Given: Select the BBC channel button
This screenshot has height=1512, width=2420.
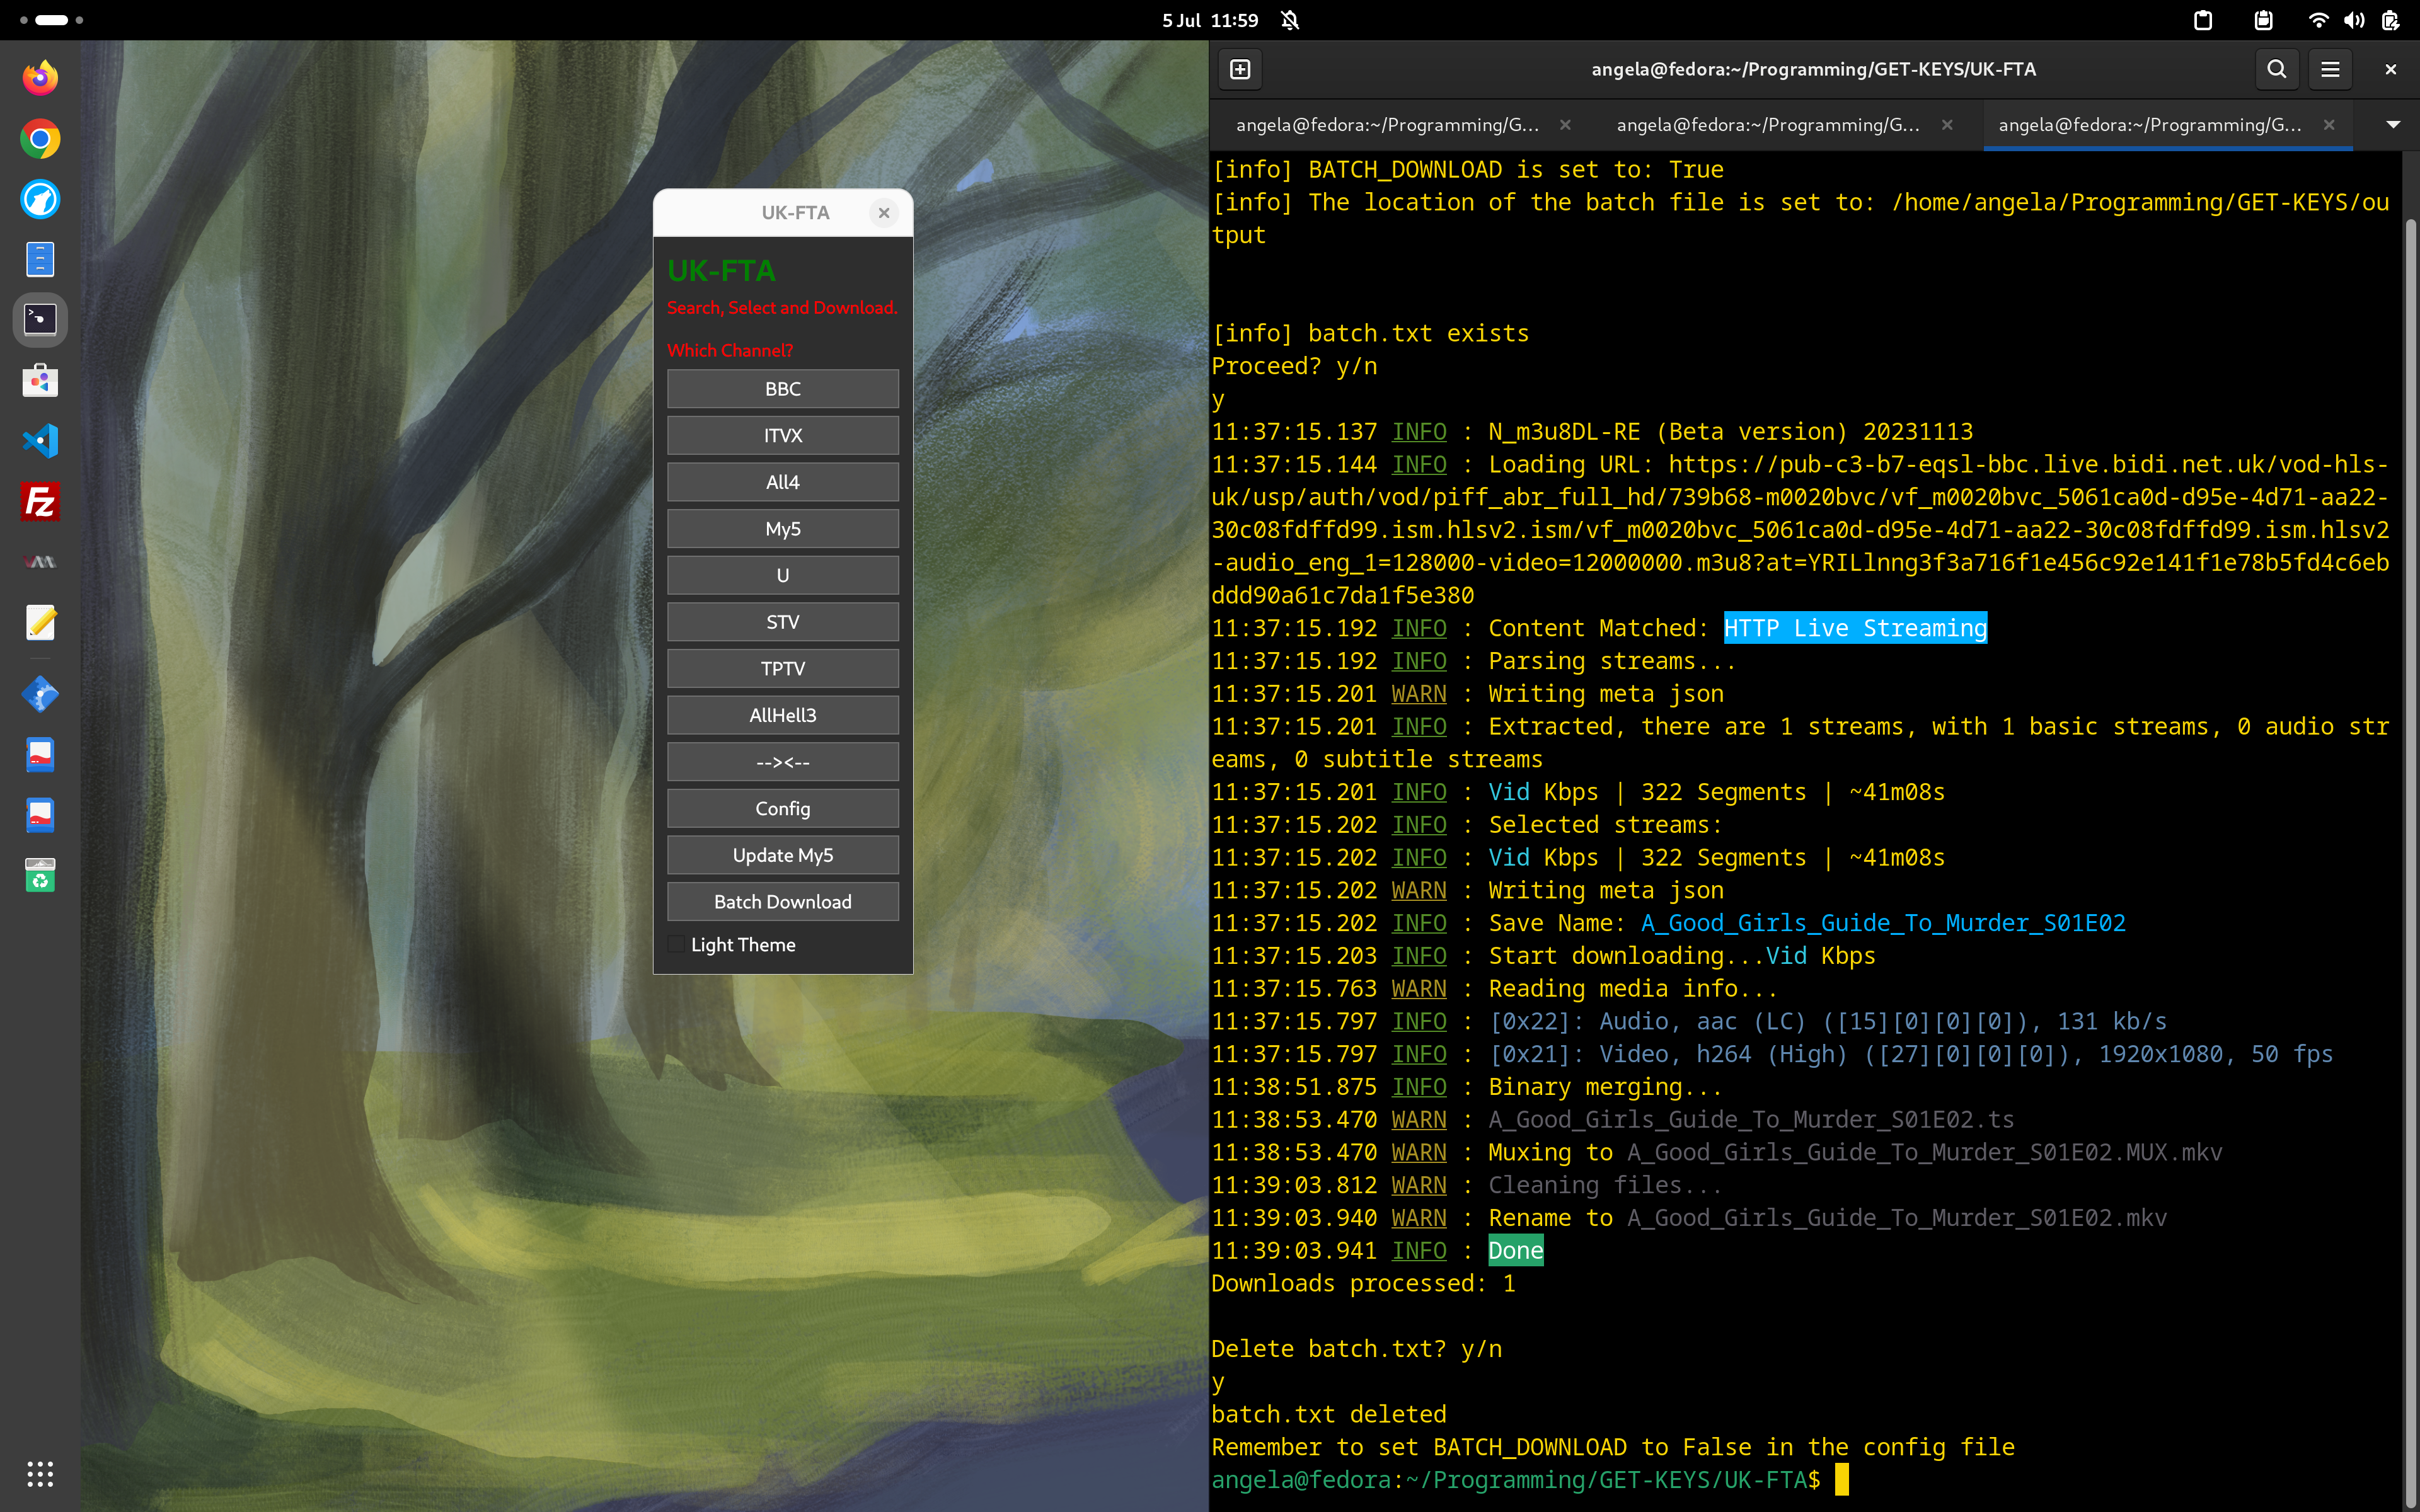Looking at the screenshot, I should click(x=782, y=389).
